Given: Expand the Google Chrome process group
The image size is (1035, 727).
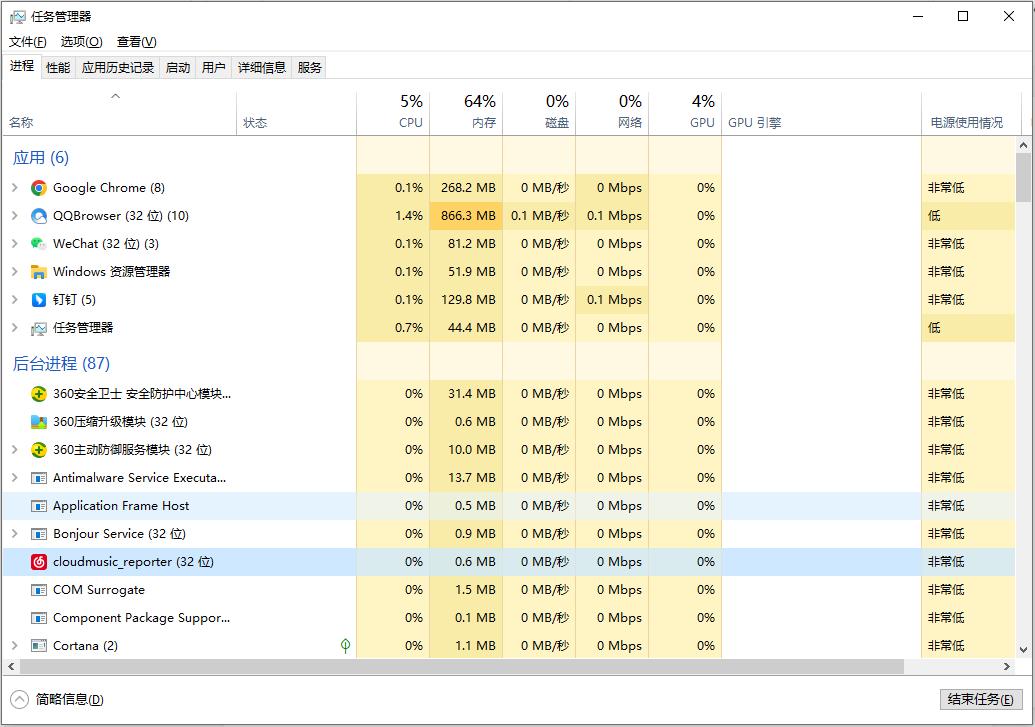Looking at the screenshot, I should coord(14,188).
